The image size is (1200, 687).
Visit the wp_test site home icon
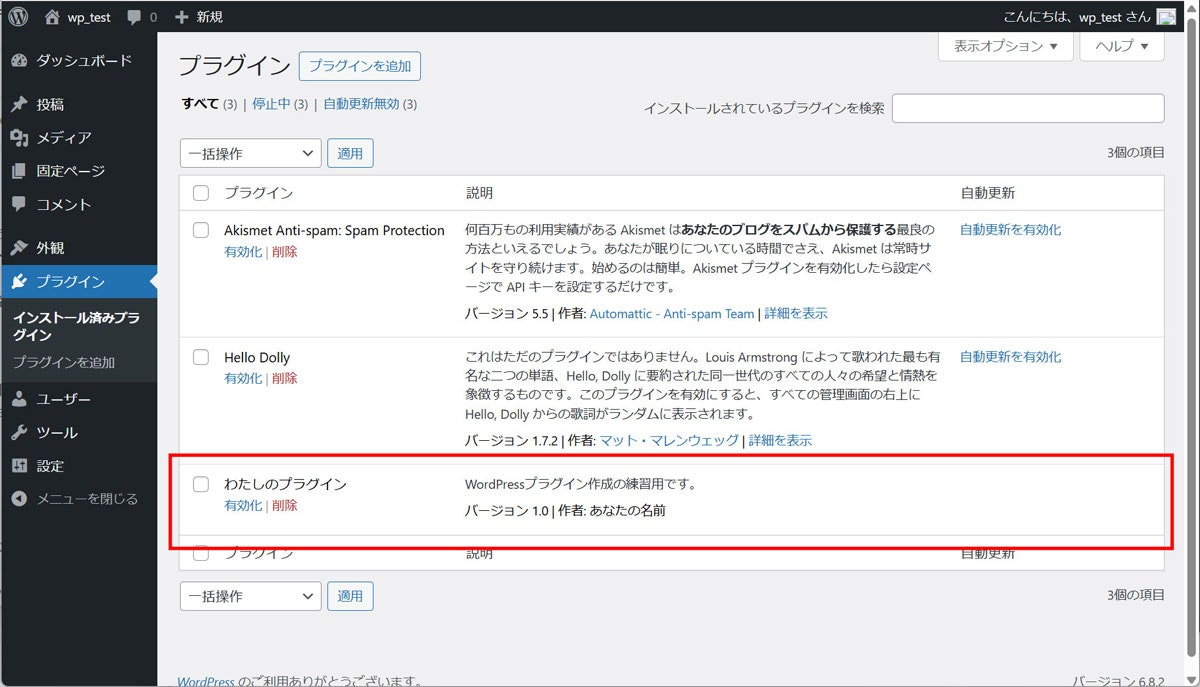pos(52,17)
